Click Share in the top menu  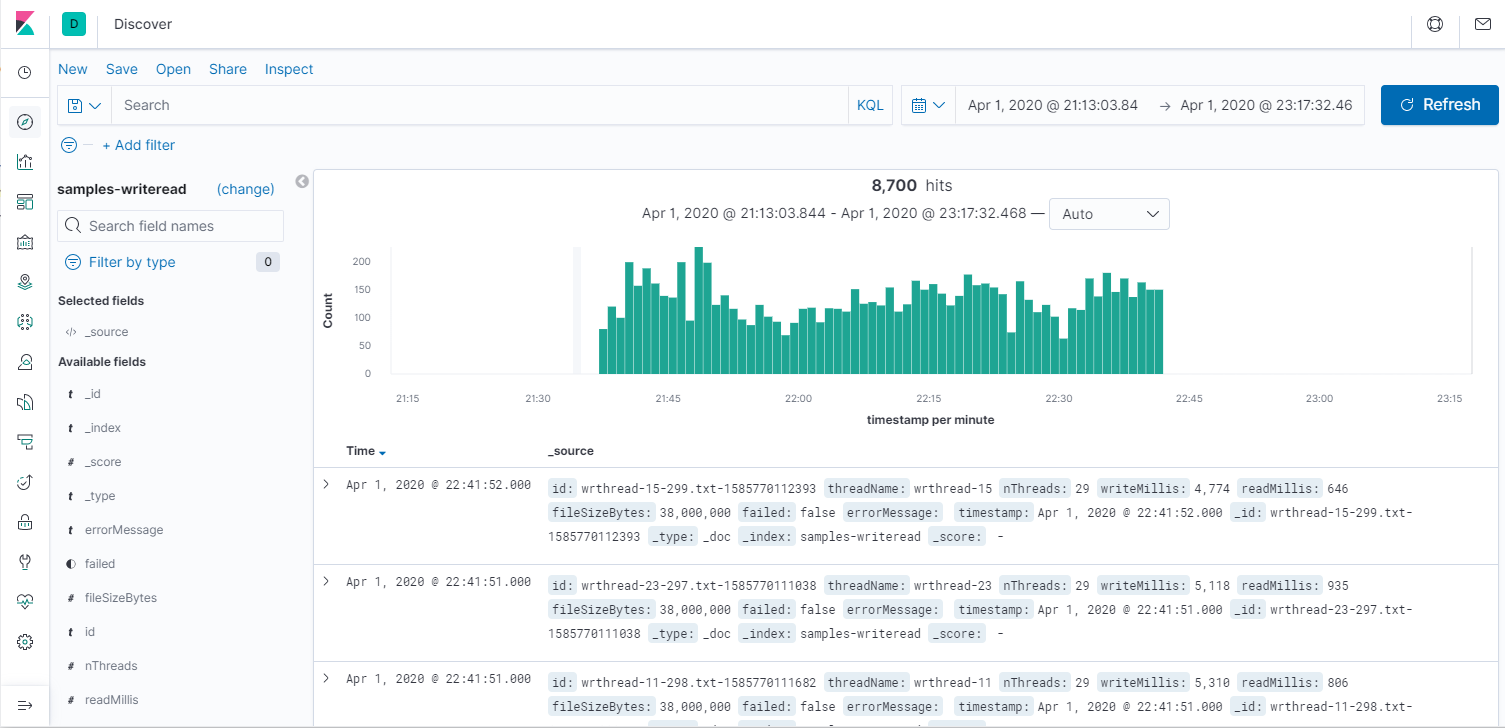(228, 69)
